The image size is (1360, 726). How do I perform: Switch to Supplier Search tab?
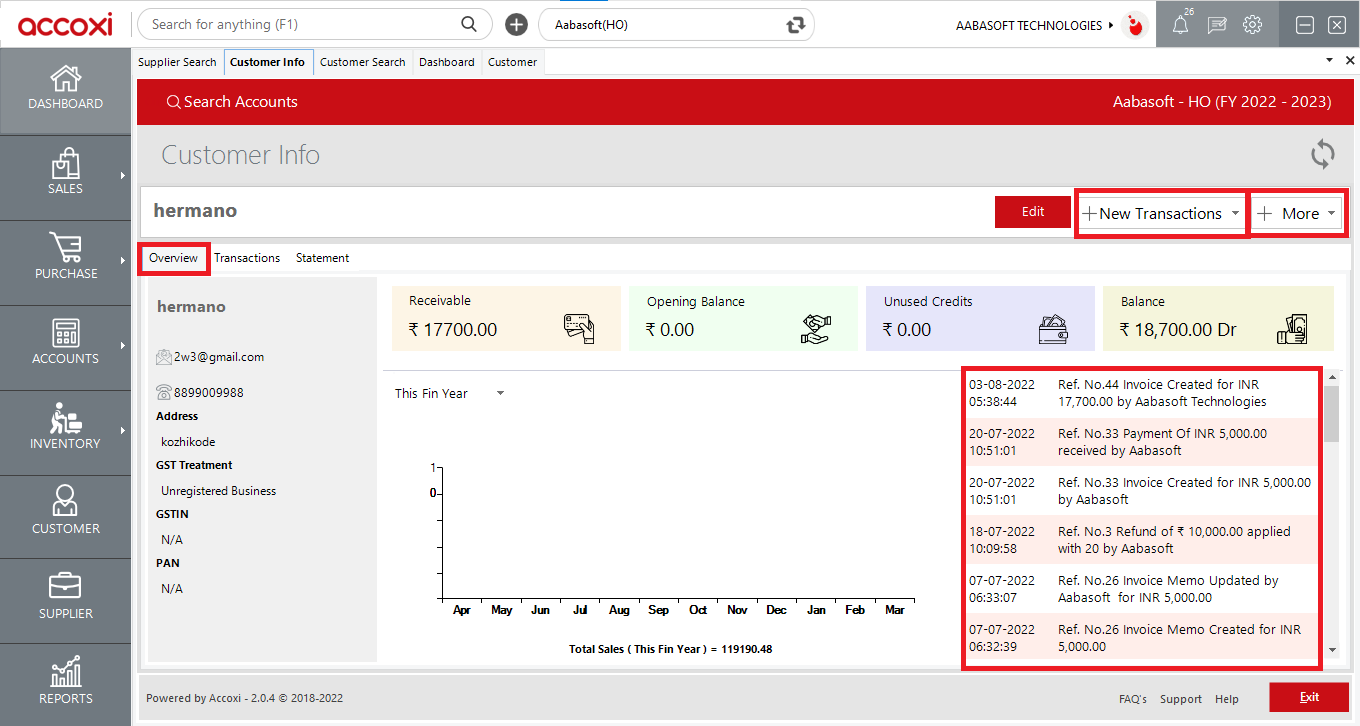point(177,62)
